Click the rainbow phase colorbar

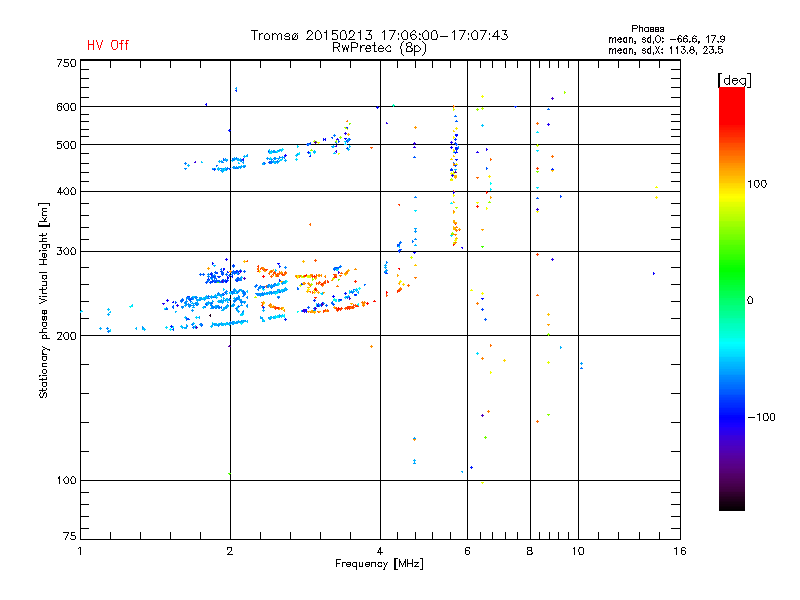coord(732,298)
